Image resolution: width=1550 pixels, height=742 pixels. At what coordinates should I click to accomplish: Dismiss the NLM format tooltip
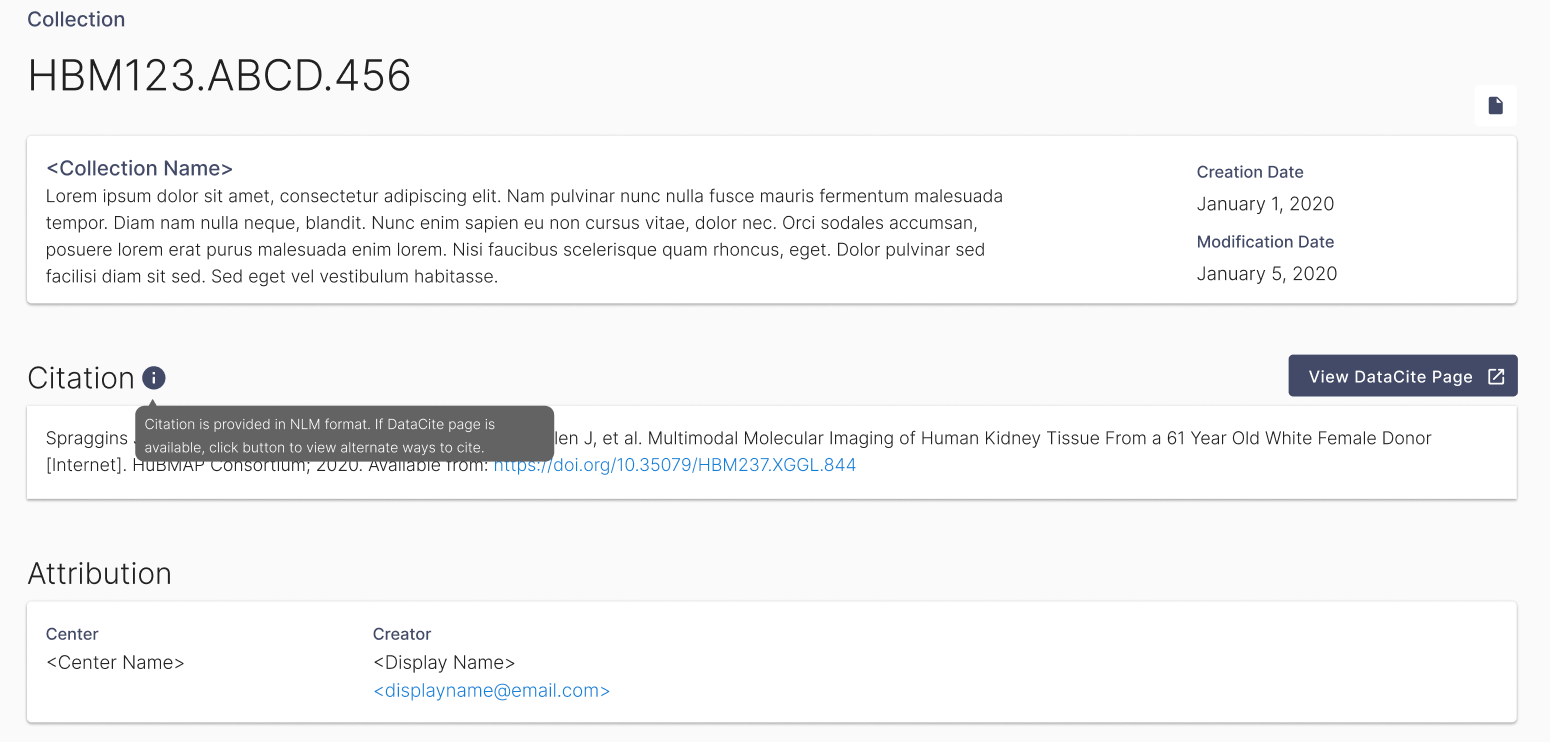tap(347, 434)
